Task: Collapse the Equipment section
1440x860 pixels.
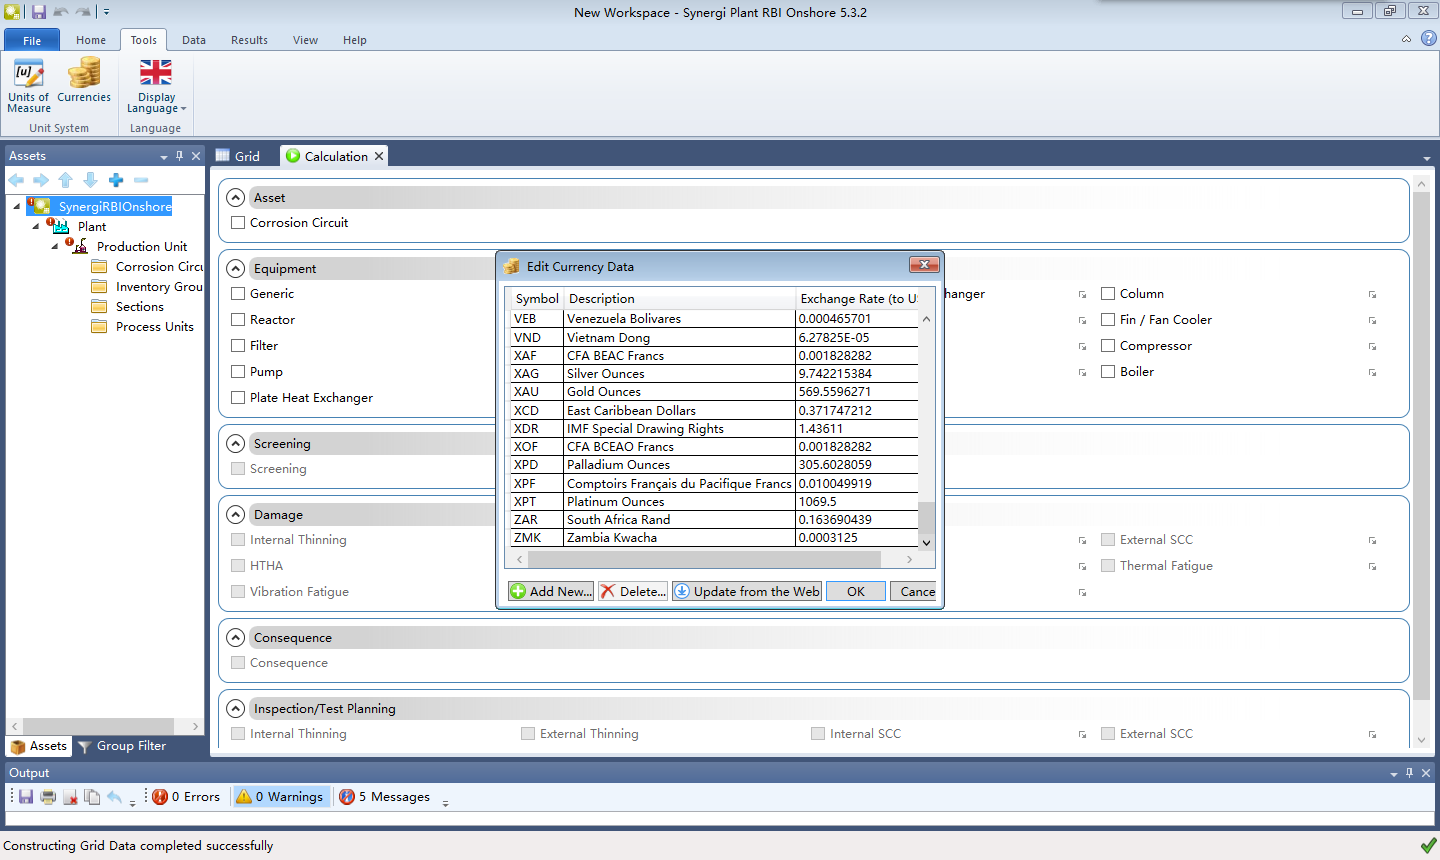Action: point(235,268)
